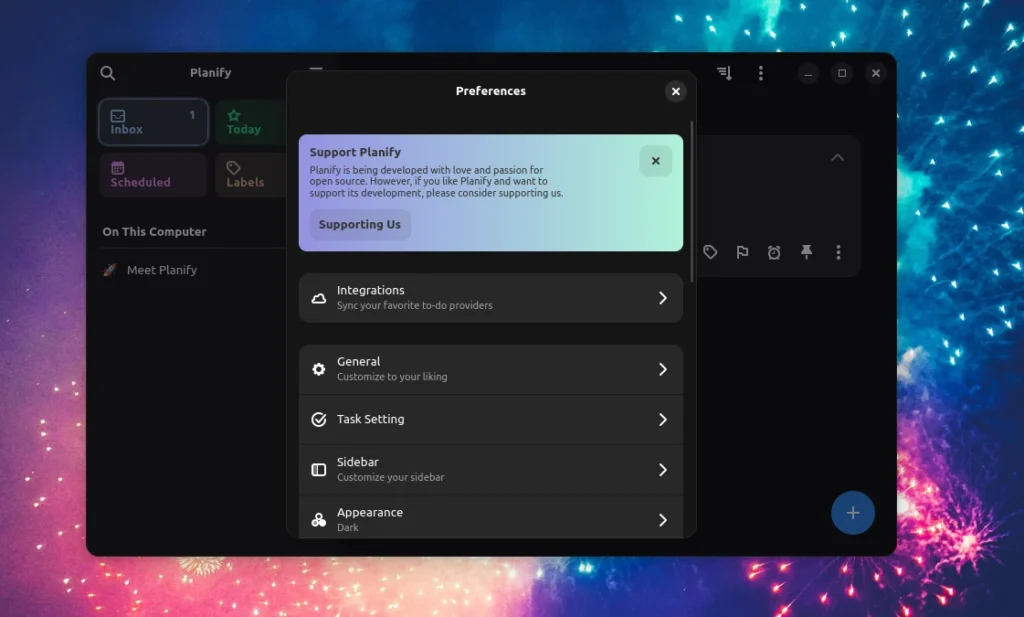Open the sort order icon in header
The height and width of the screenshot is (617, 1024).
725,73
